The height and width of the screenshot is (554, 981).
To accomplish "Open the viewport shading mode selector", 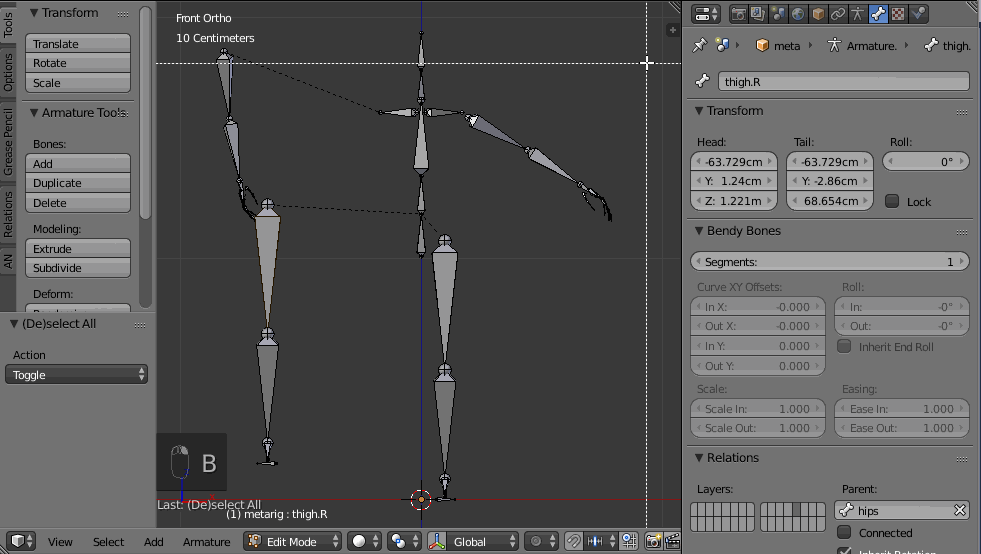I will point(365,541).
